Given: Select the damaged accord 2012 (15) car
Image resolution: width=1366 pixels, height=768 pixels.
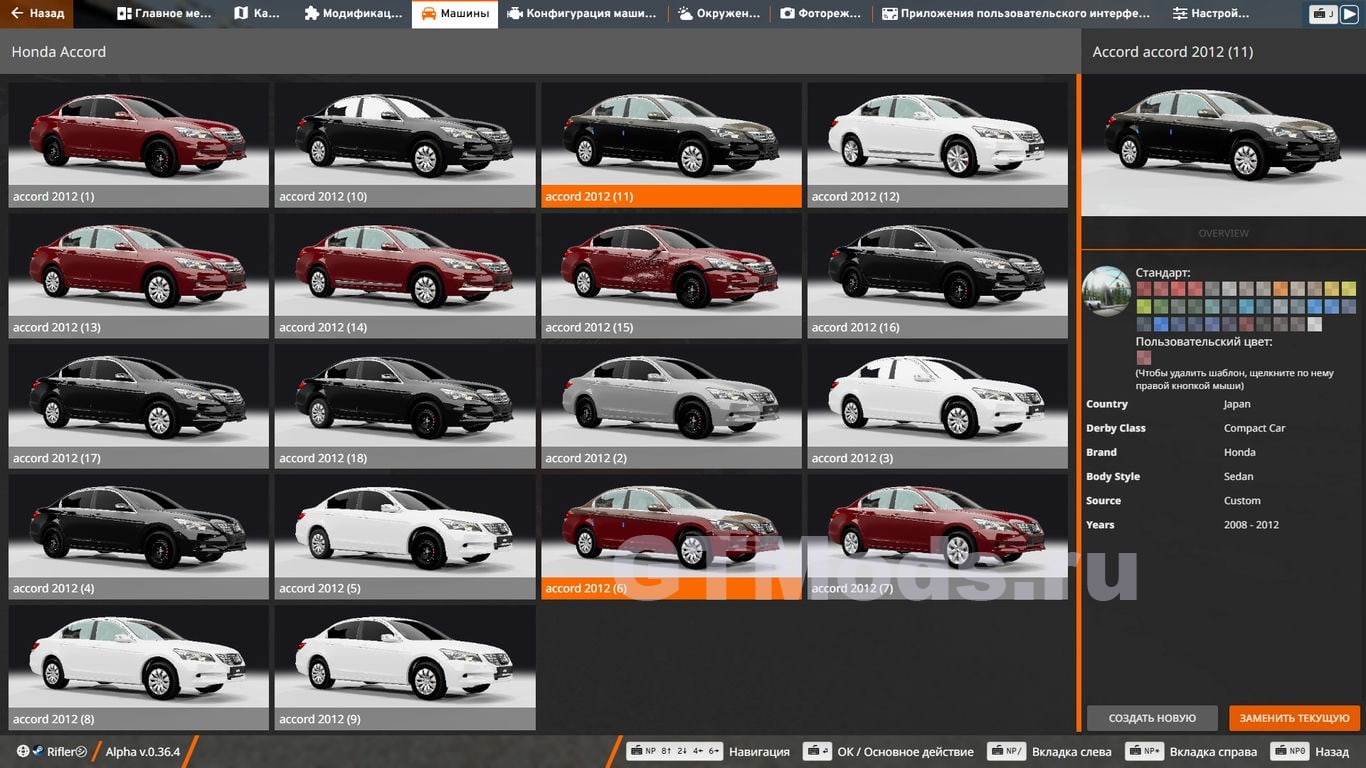Looking at the screenshot, I should coord(671,275).
